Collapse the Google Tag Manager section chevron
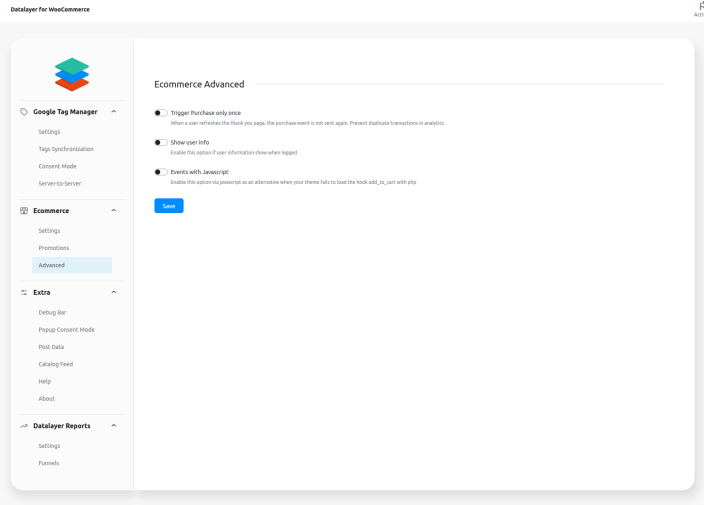Viewport: 704px width, 505px height. [114, 111]
